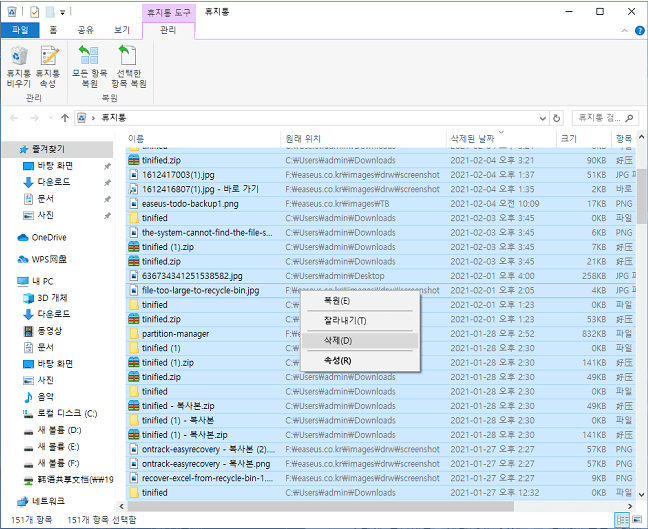The width and height of the screenshot is (648, 529).
Task: Switch to the 보기 ribbon tab
Action: [122, 30]
